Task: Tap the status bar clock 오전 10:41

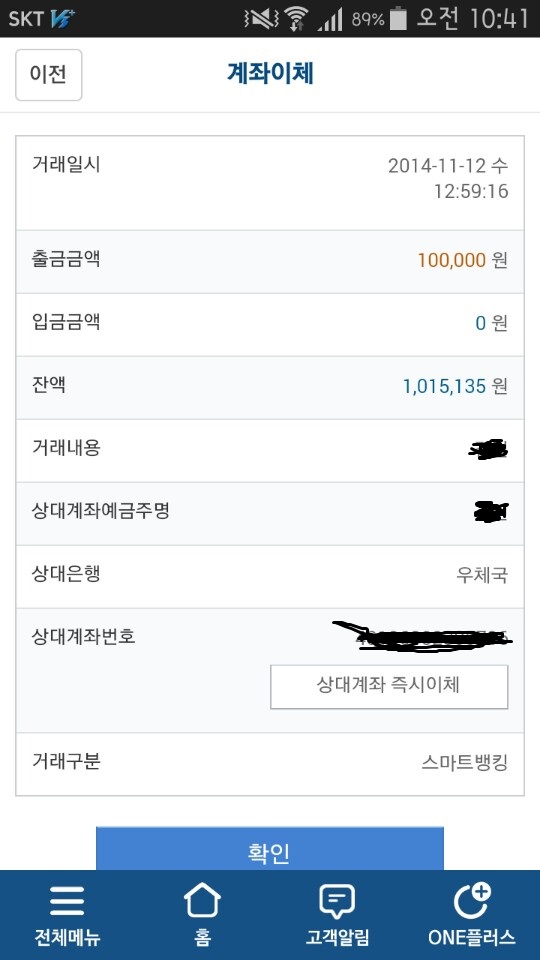Action: pos(472,18)
